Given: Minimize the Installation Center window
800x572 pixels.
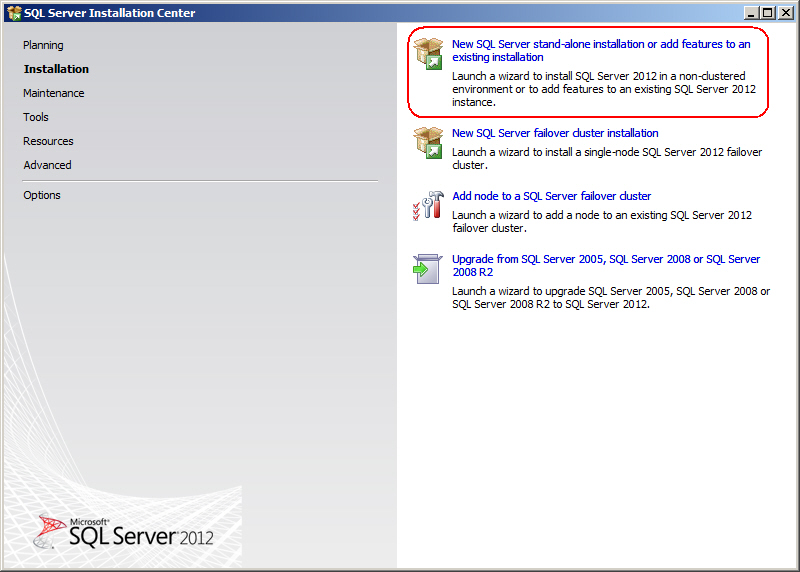Looking at the screenshot, I should pyautogui.click(x=751, y=13).
